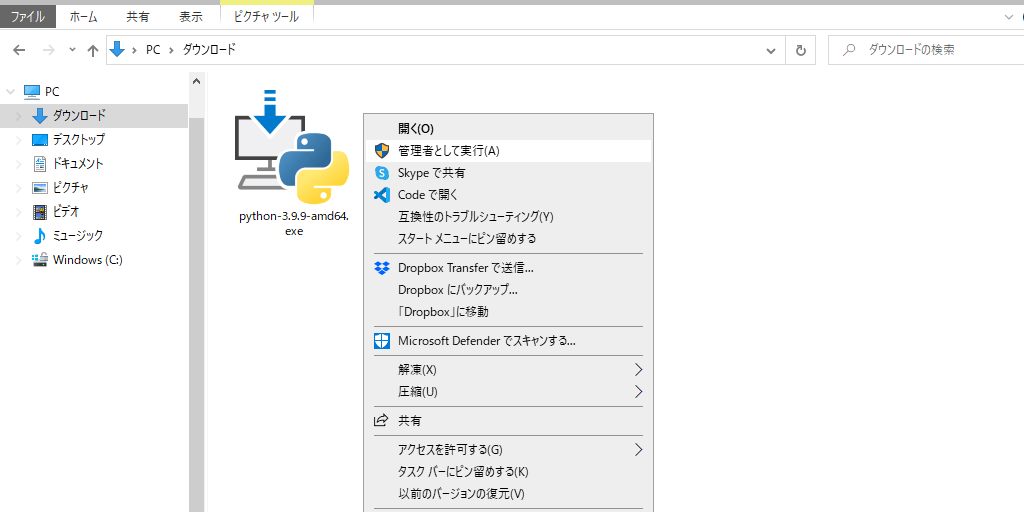Select Windows (C:) in navigation pane
Image resolution: width=1024 pixels, height=512 pixels.
tap(87, 260)
